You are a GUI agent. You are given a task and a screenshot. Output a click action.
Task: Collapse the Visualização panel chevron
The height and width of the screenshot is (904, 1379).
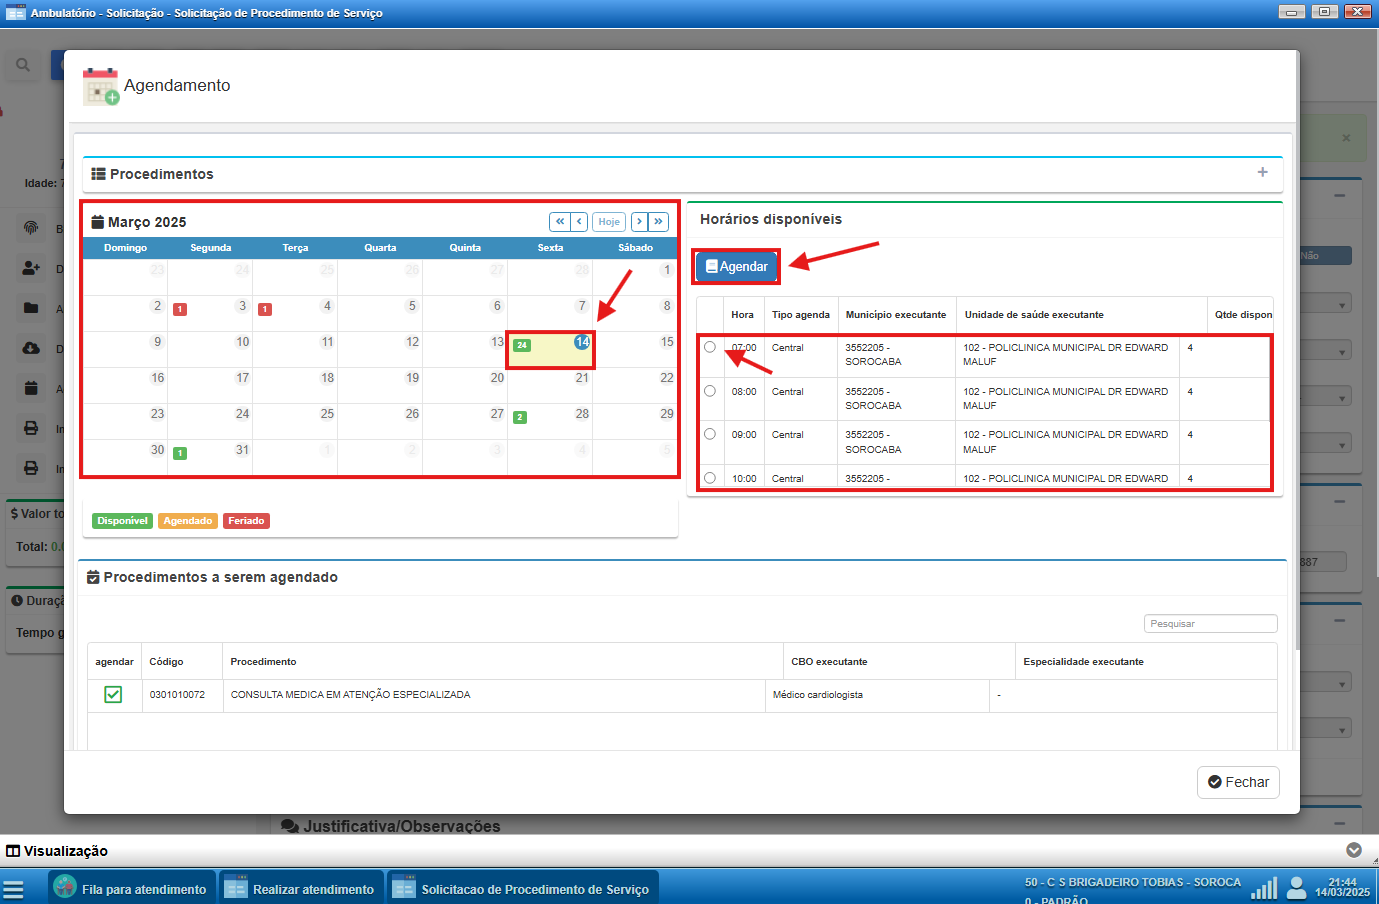pyautogui.click(x=1353, y=850)
